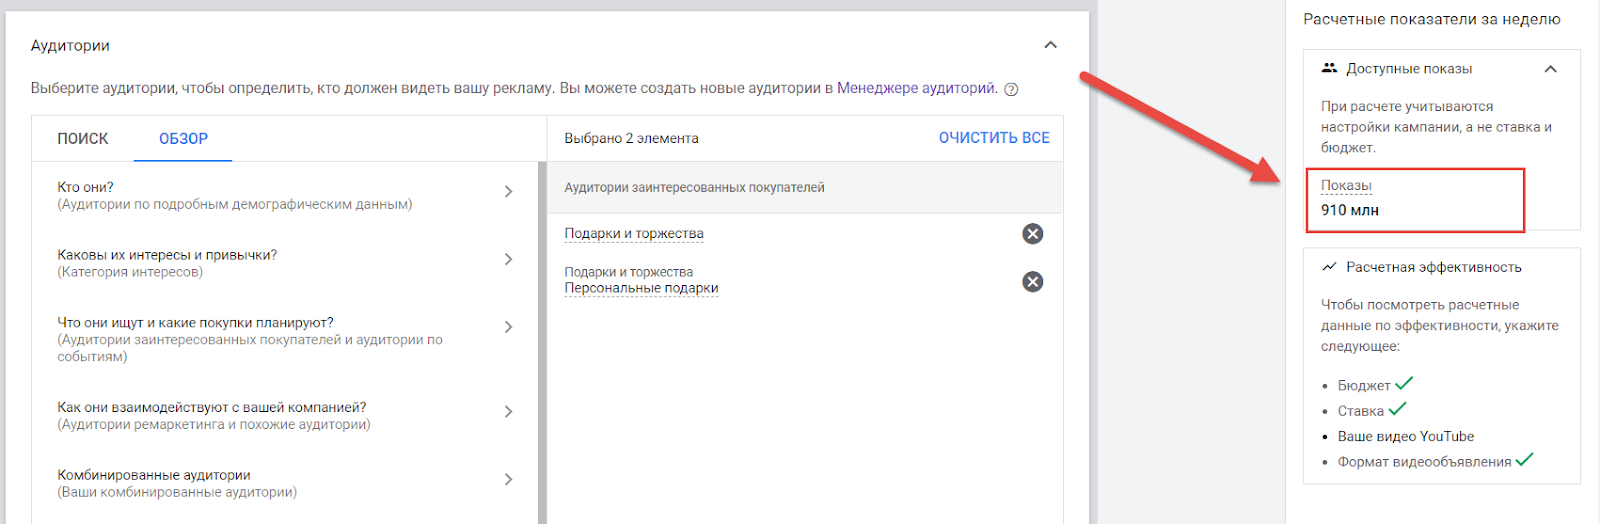Click the green checkmark next to Ставка
This screenshot has width=1600, height=524.
pyautogui.click(x=1398, y=408)
